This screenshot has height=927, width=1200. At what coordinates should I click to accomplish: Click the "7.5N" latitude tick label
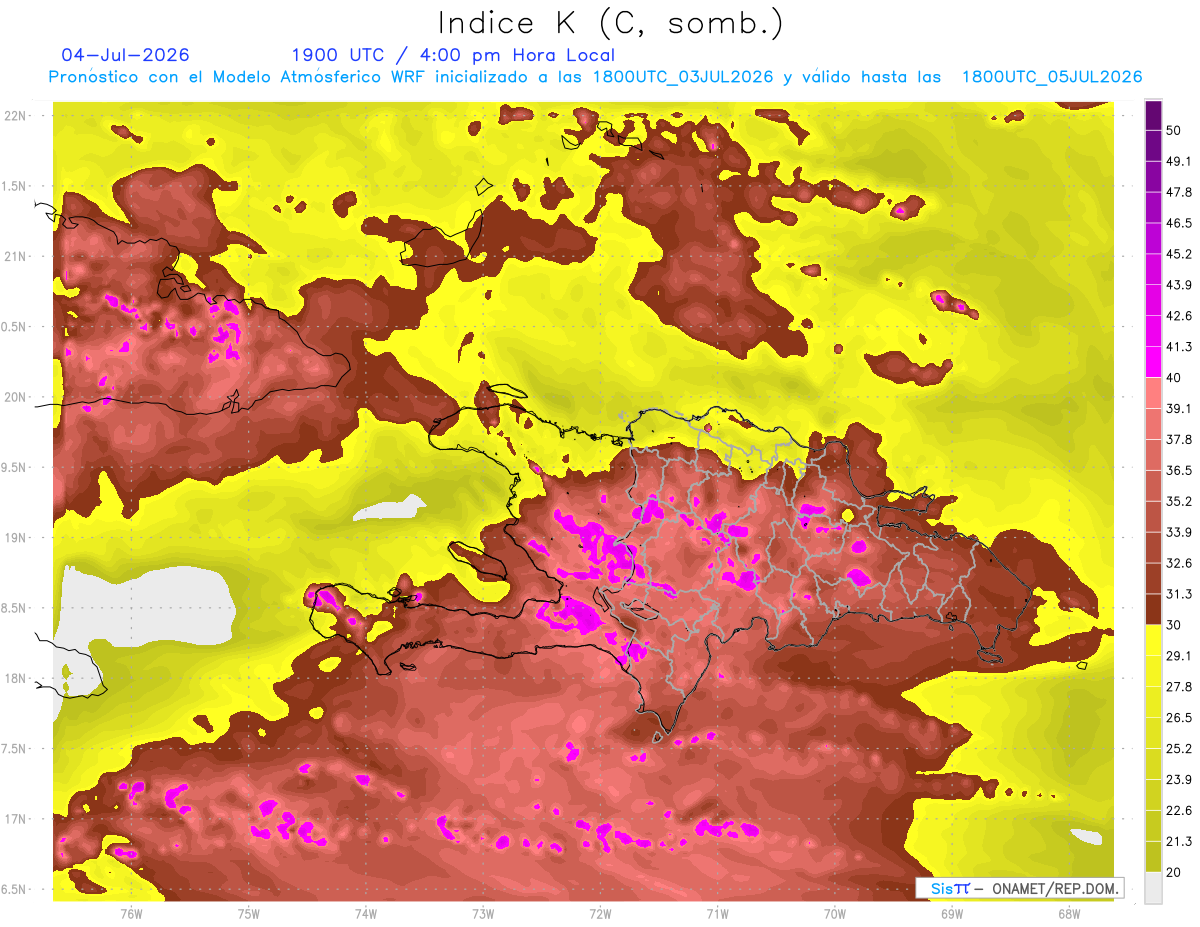click(15, 750)
